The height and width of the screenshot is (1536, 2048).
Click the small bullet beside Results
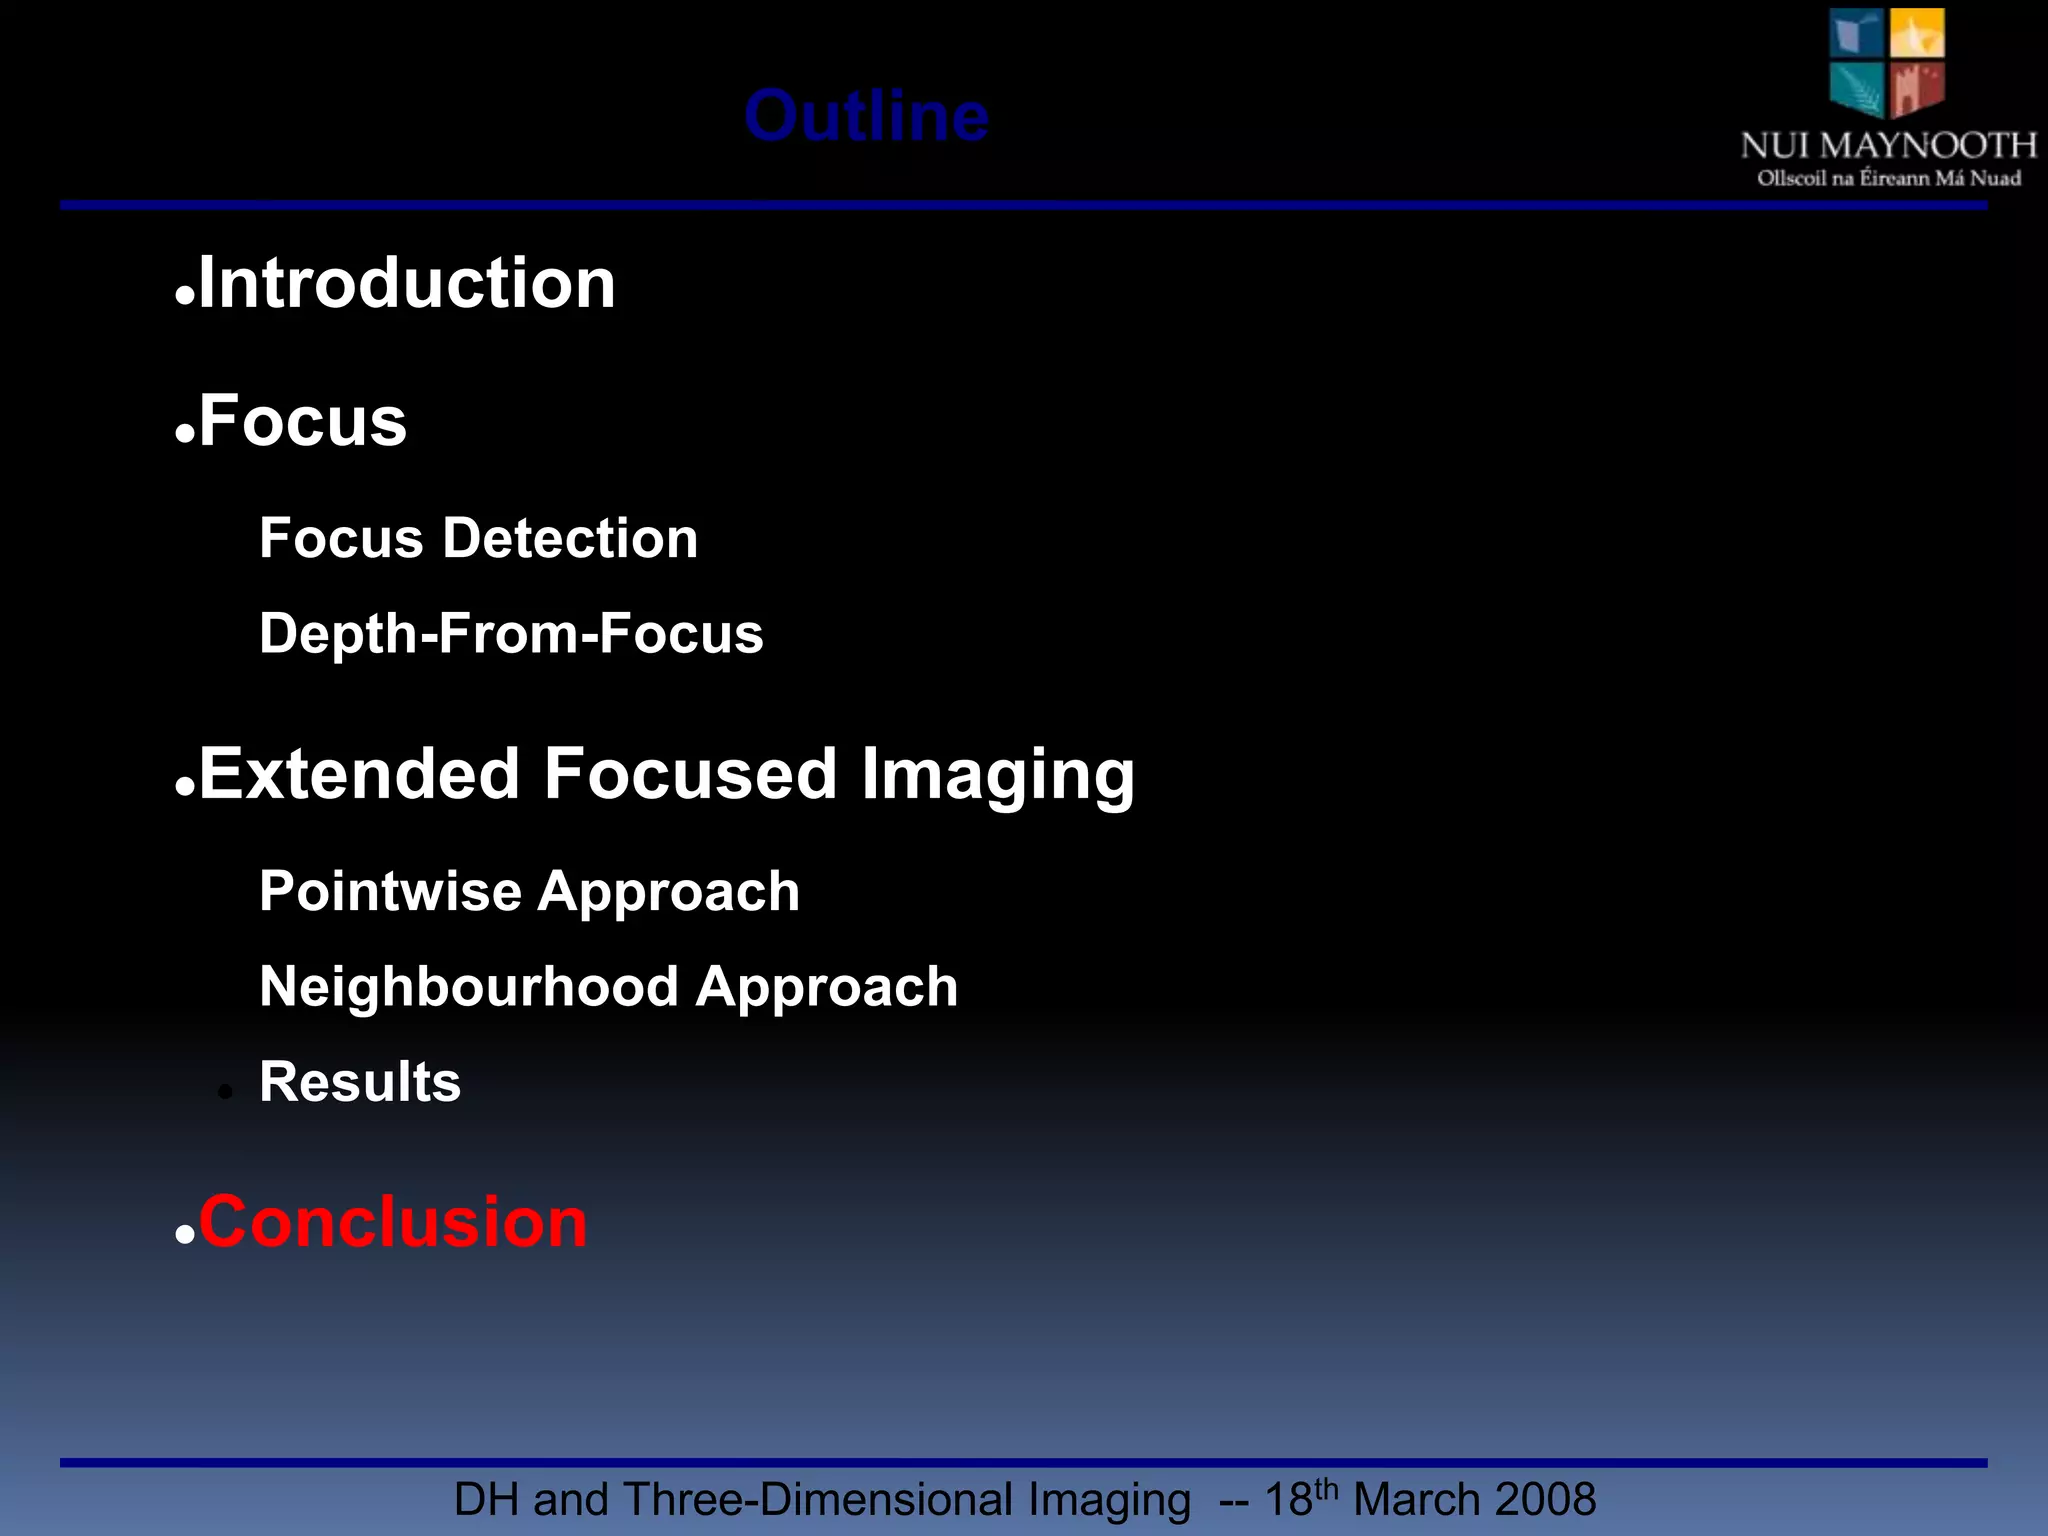[x=225, y=1093]
